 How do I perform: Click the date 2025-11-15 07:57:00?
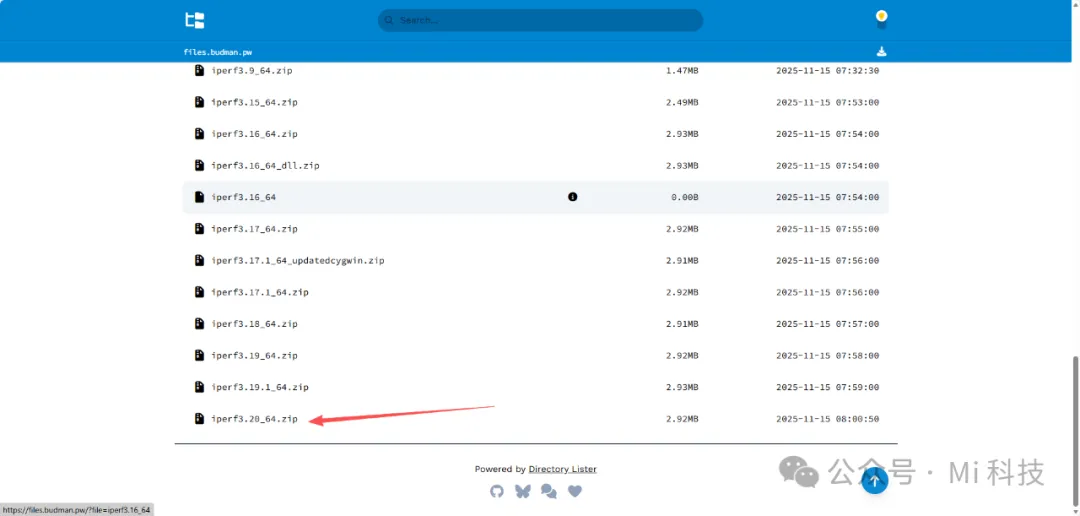(827, 324)
